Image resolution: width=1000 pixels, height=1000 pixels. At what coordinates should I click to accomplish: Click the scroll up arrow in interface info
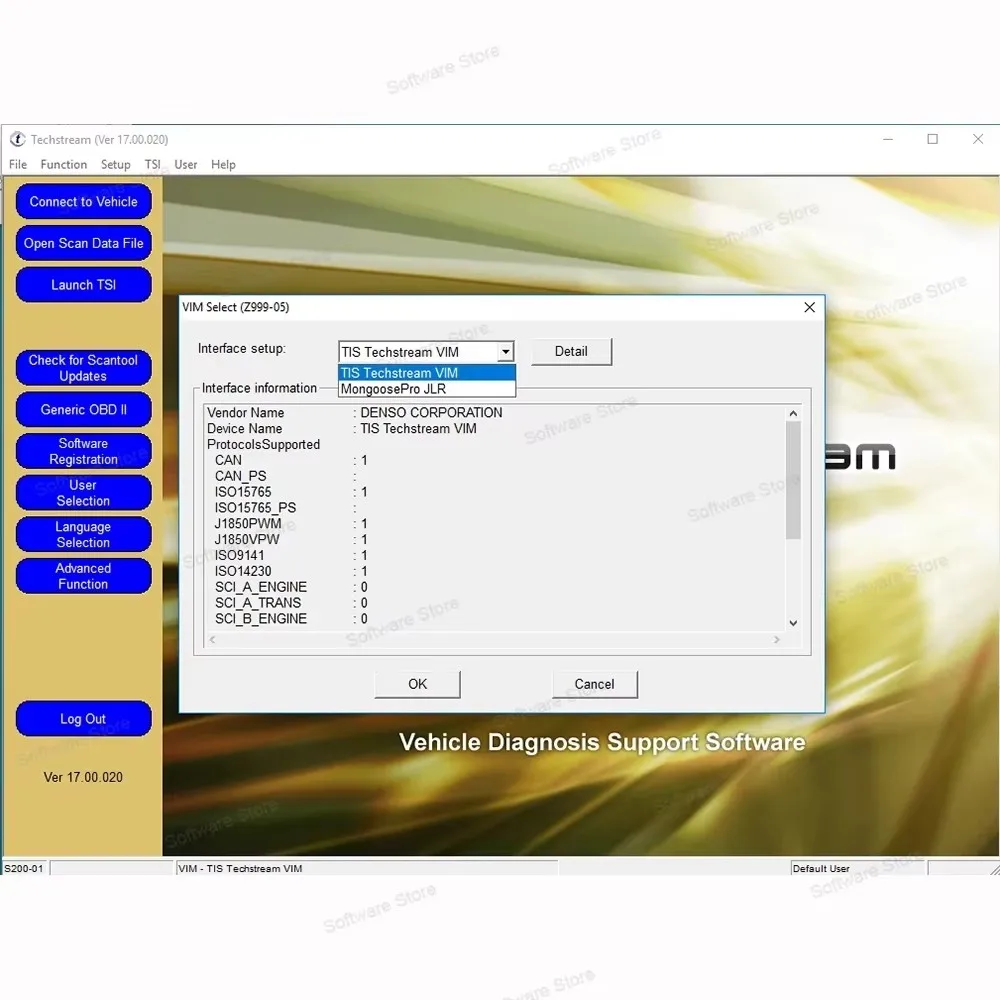(793, 413)
